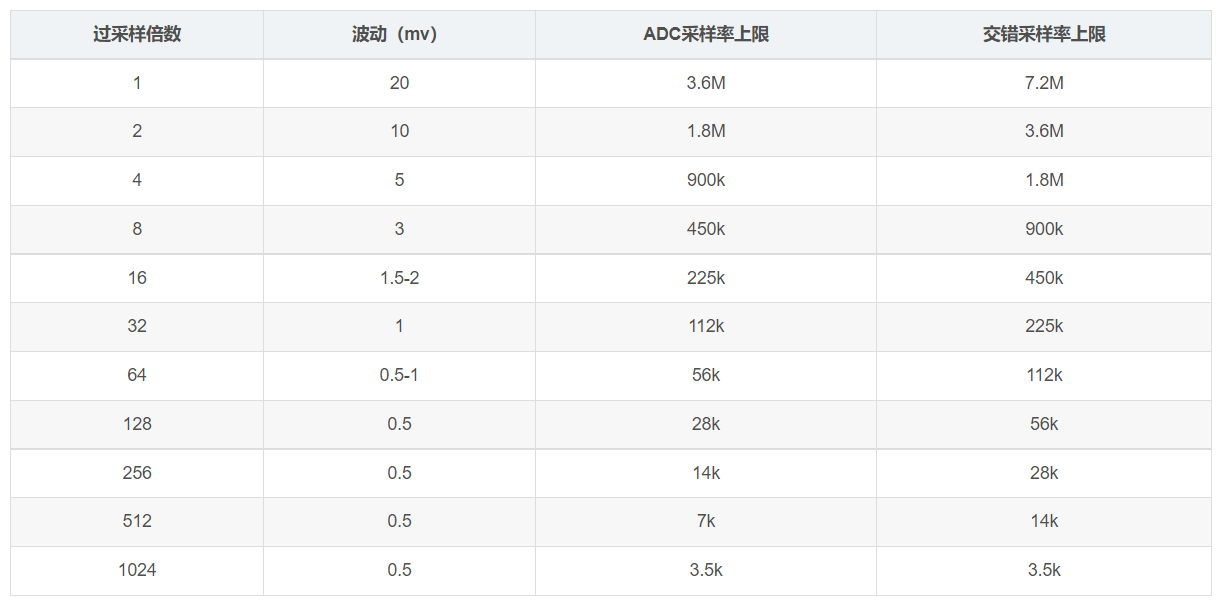This screenshot has height=611, width=1222.
Task: Click the oversampling value 128 cell
Action: pos(137,424)
